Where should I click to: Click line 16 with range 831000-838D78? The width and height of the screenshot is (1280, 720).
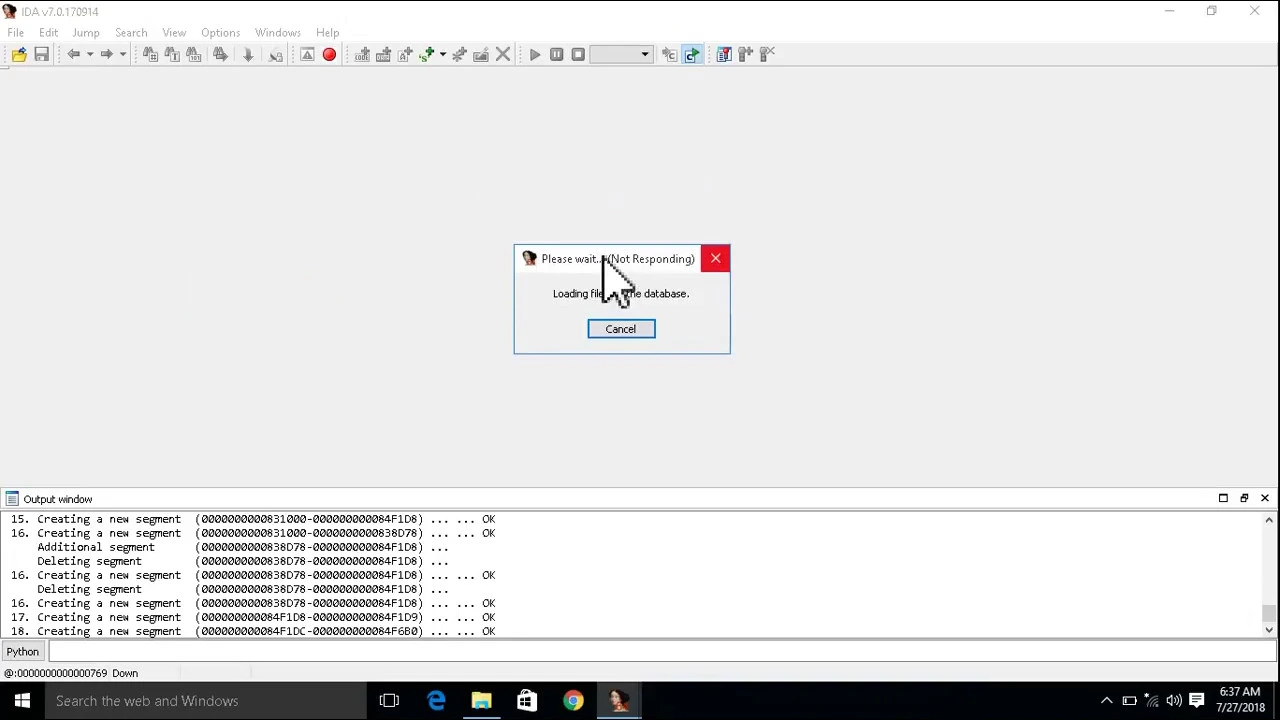click(253, 533)
